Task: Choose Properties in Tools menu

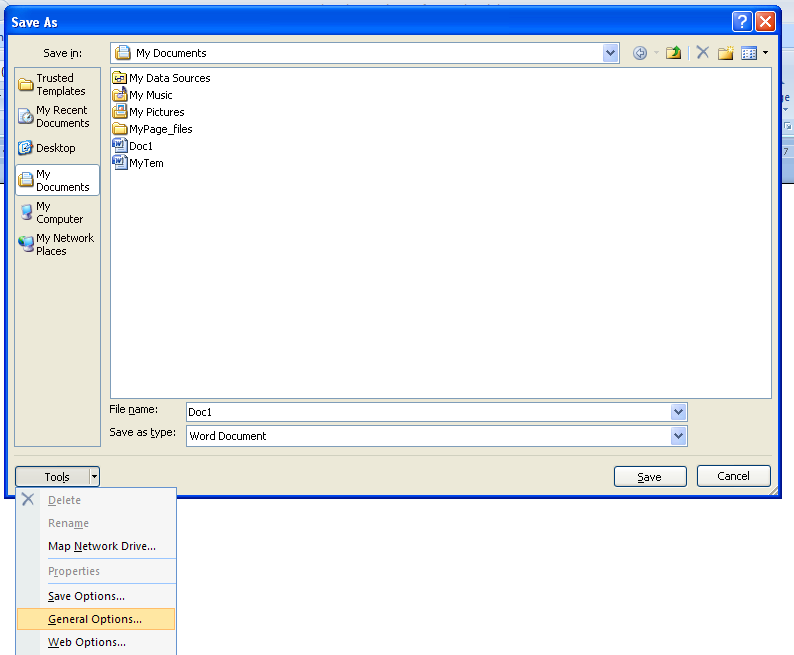Action: click(x=96, y=571)
